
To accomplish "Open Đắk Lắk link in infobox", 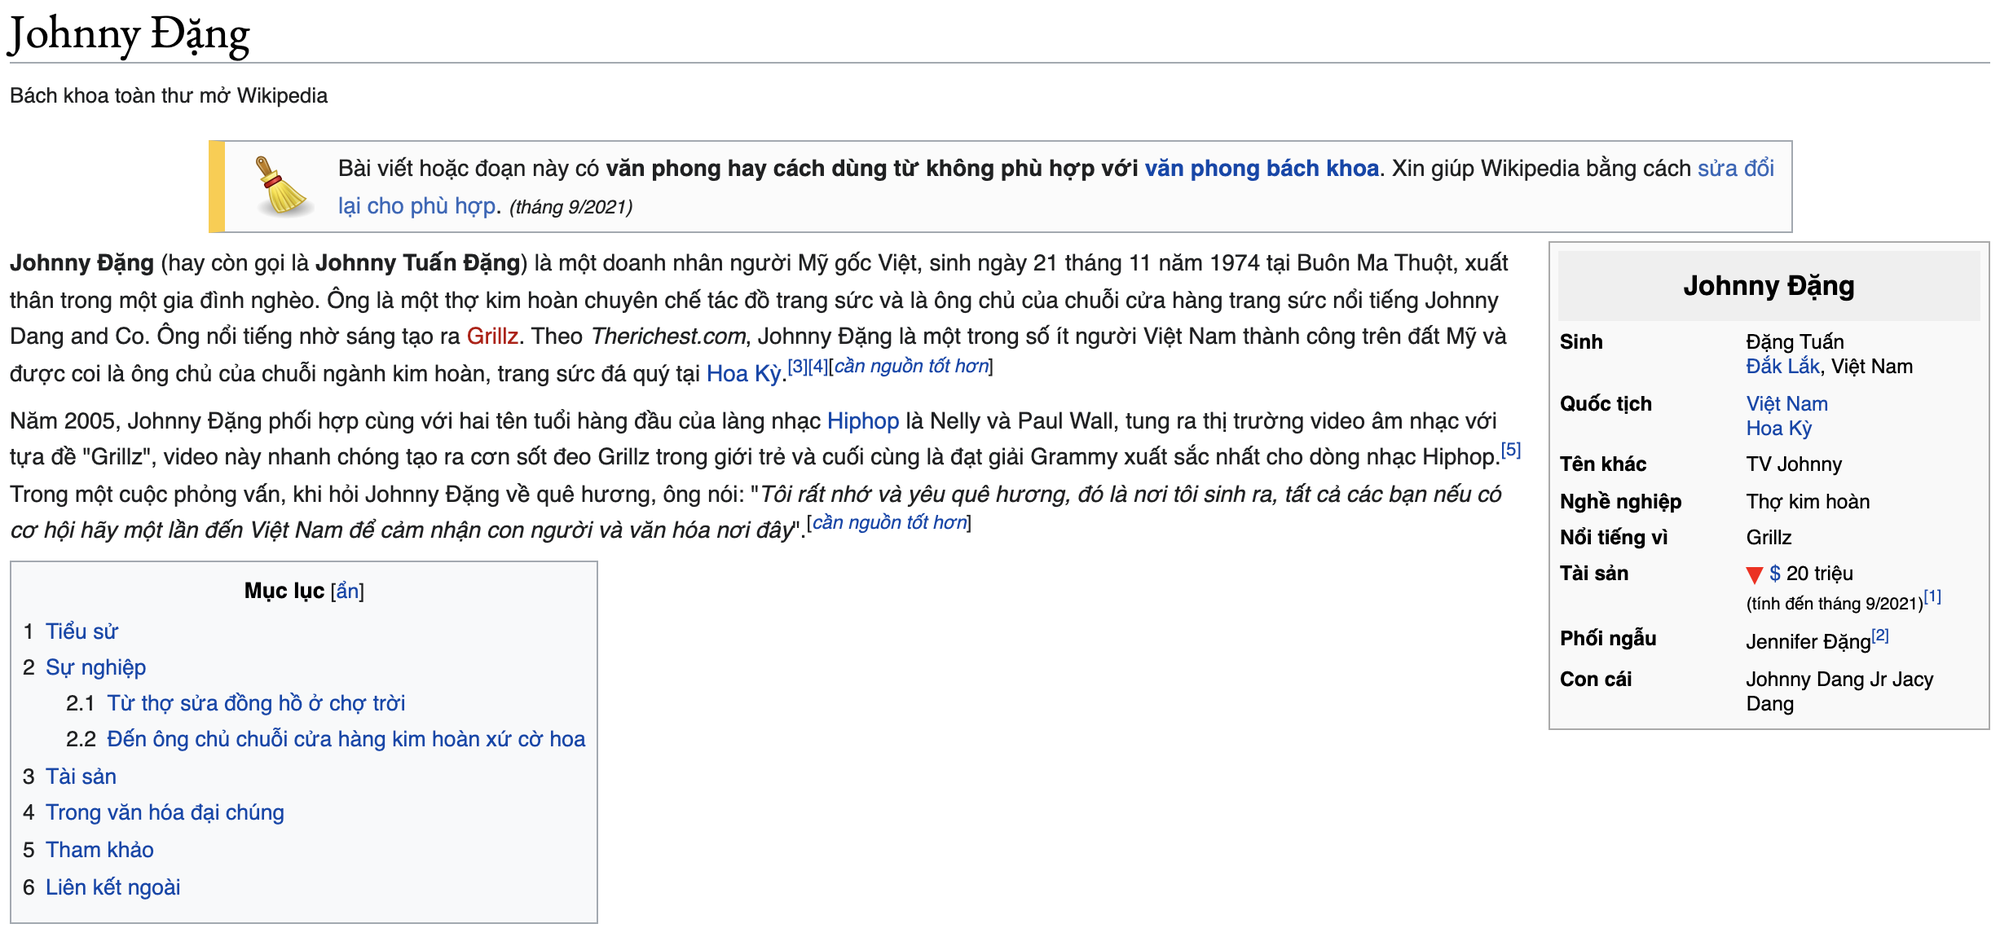I will point(1782,367).
